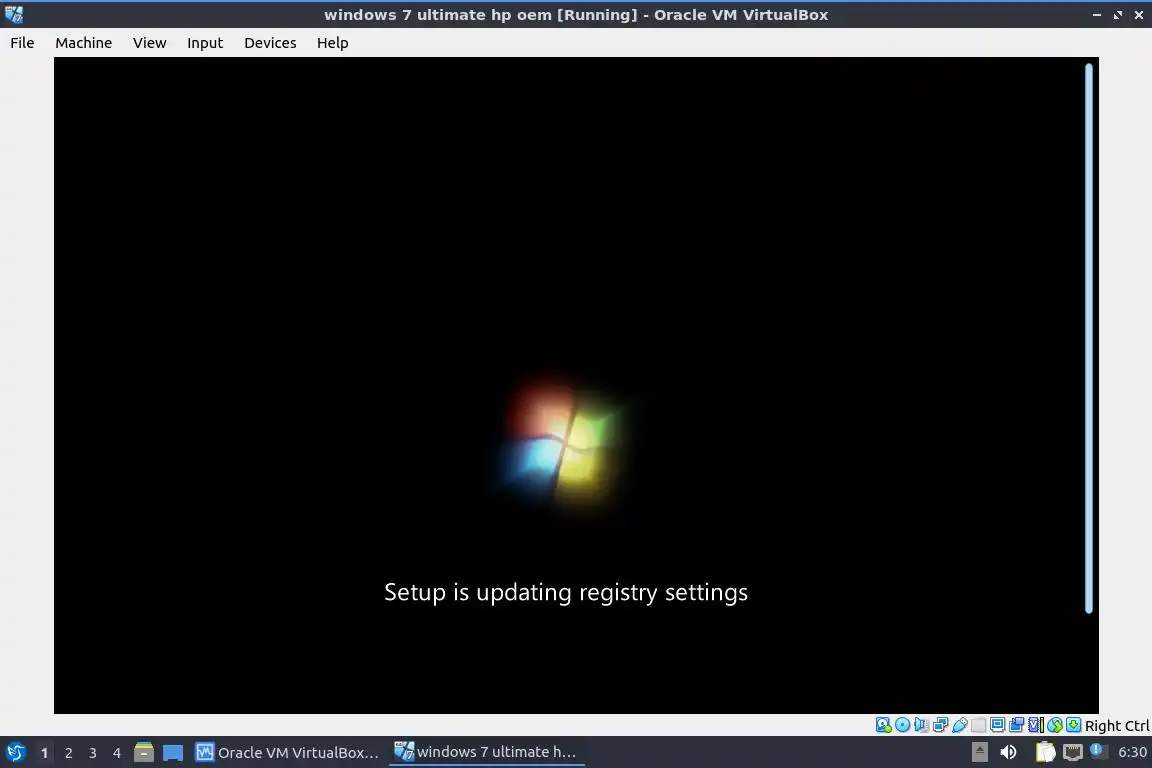Viewport: 1152px width, 768px height.
Task: Click the audio indicator in the status bar
Action: click(x=921, y=725)
